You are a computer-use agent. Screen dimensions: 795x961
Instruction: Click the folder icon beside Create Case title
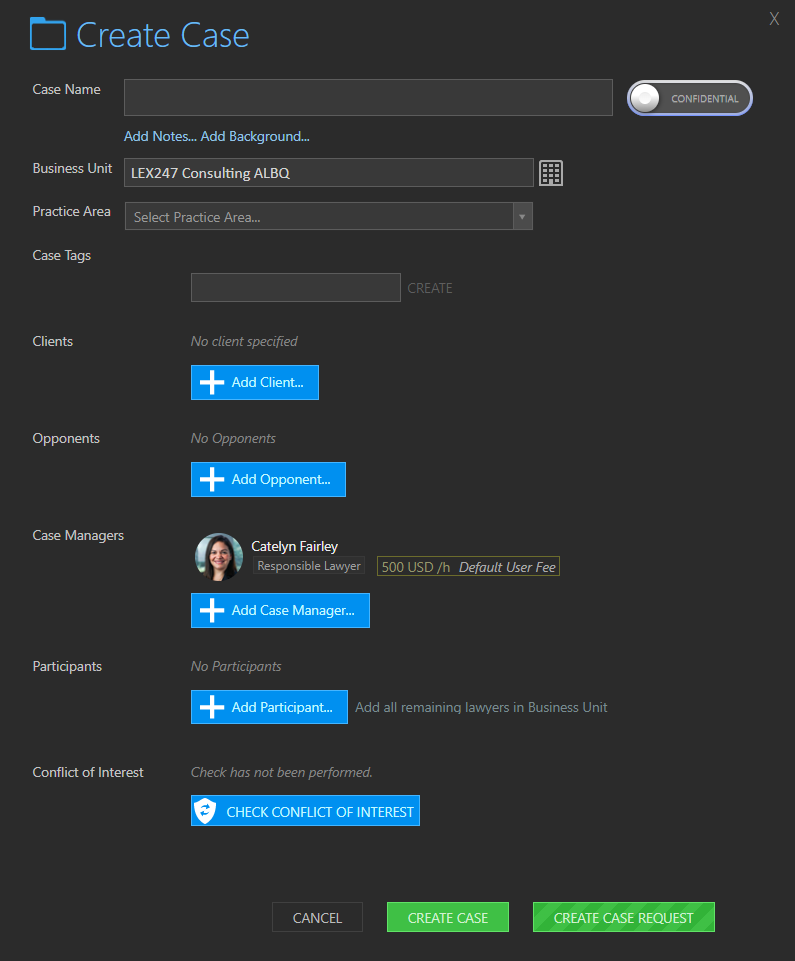(47, 33)
